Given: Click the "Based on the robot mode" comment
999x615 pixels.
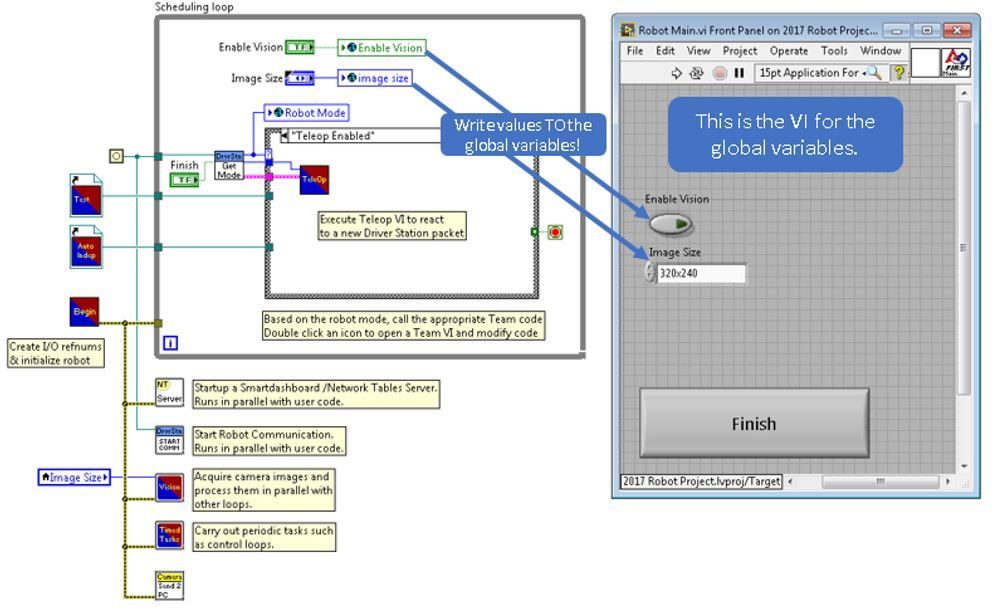Looking at the screenshot, I should (x=403, y=326).
